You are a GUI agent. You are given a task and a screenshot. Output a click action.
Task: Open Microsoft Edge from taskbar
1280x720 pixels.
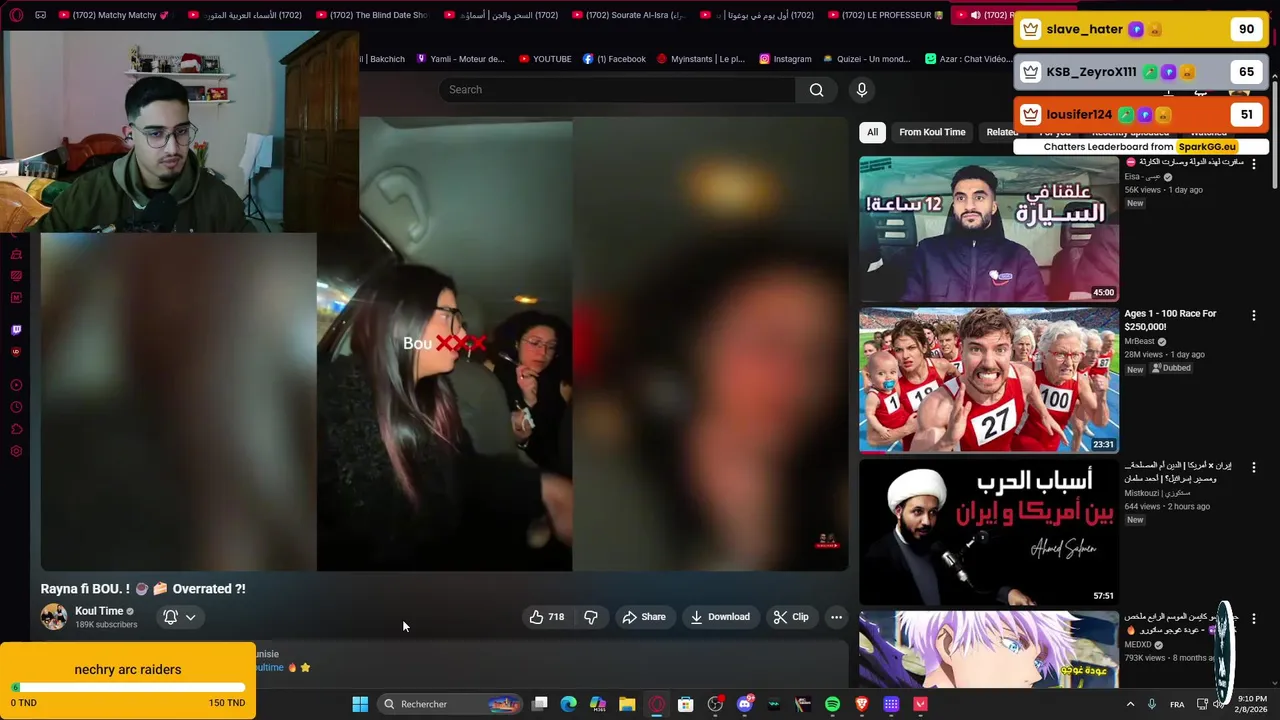(568, 704)
